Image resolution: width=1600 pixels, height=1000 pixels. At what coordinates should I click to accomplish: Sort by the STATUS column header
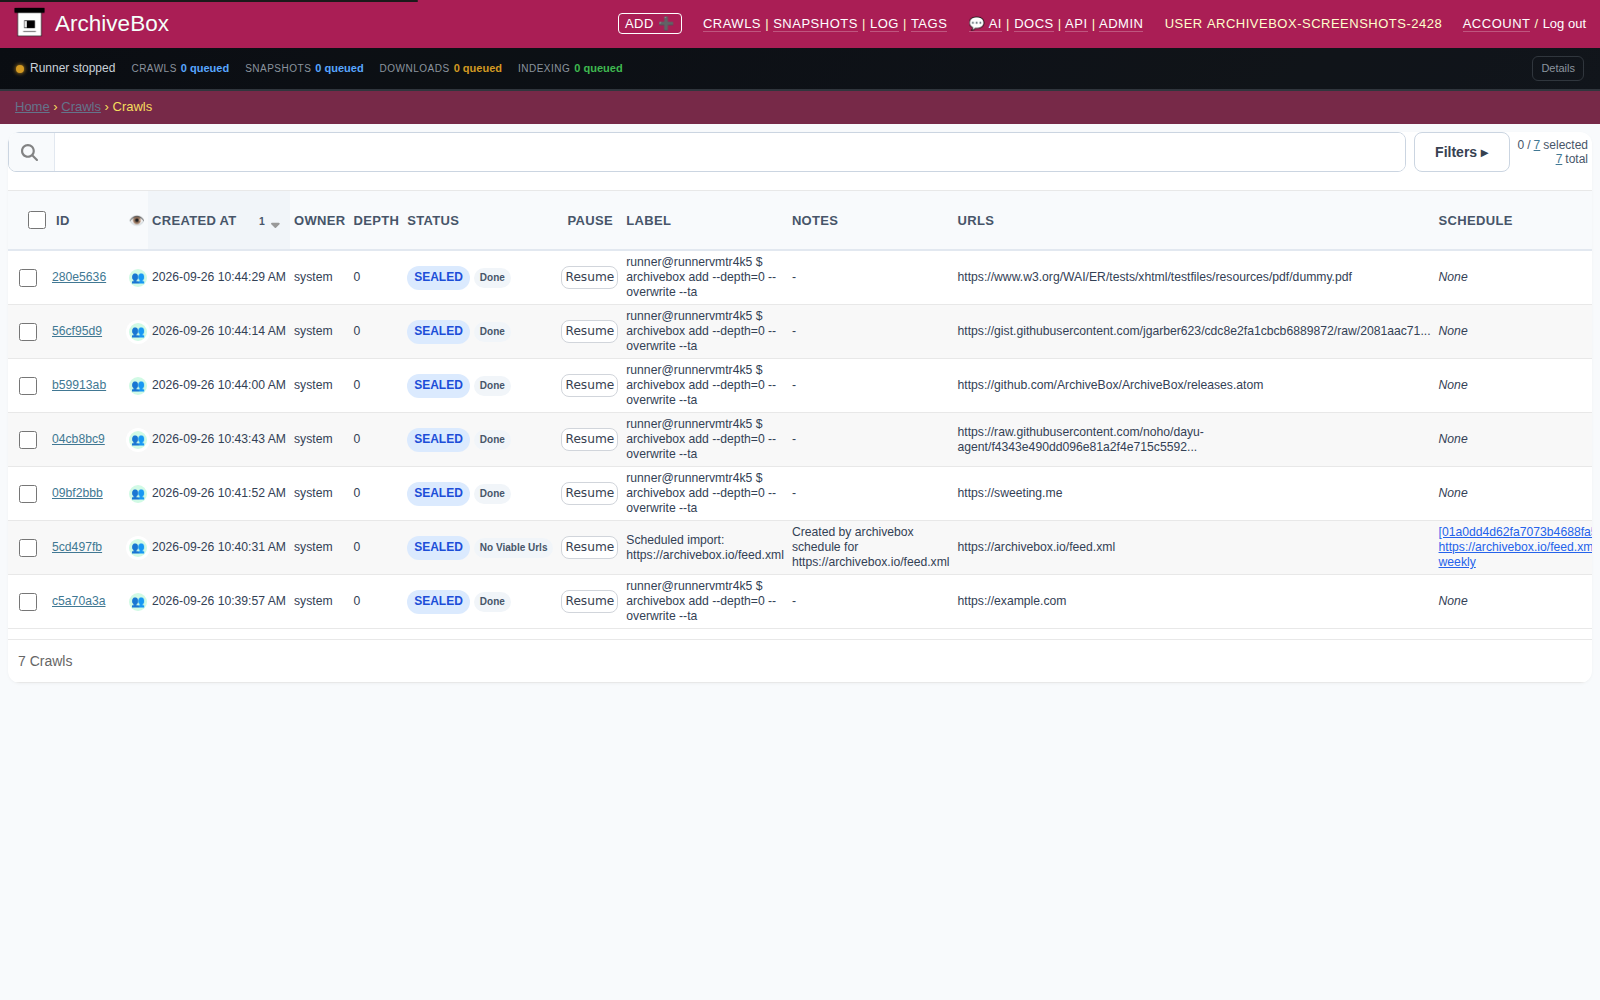click(433, 221)
